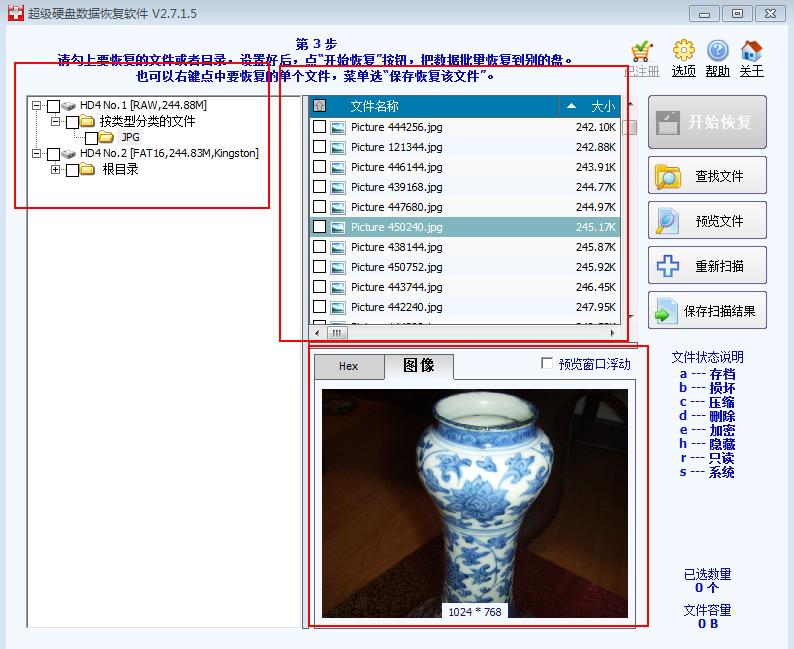Viewport: 794px width, 649px height.
Task: Click the file list scroll-right arrow
Action: tap(612, 333)
